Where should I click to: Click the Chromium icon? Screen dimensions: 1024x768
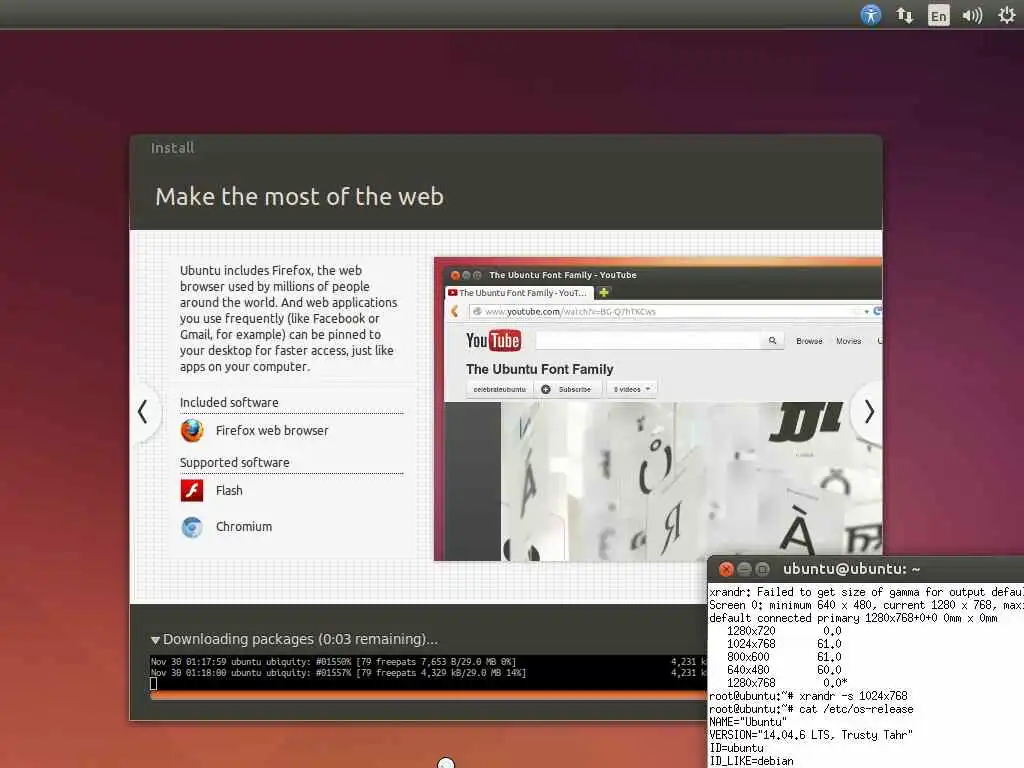click(192, 527)
